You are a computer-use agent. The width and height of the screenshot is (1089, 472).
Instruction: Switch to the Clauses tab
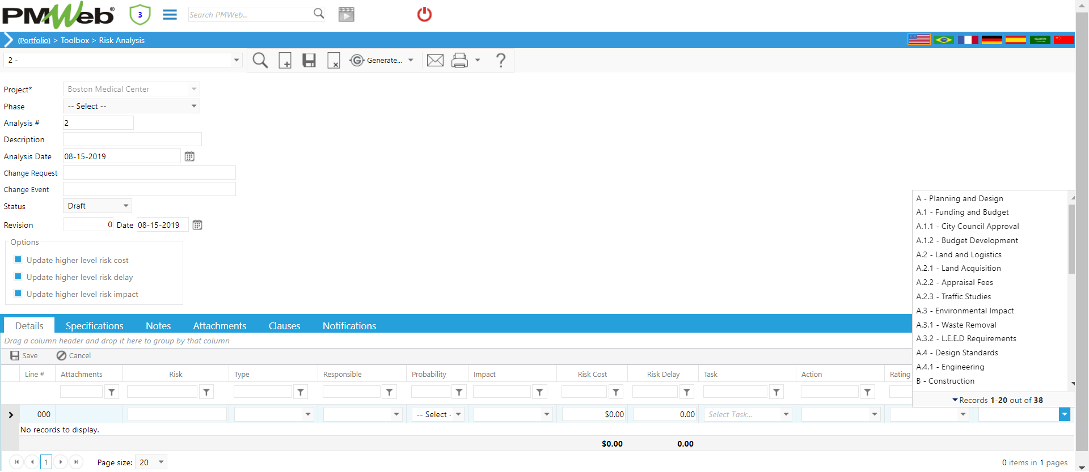284,326
